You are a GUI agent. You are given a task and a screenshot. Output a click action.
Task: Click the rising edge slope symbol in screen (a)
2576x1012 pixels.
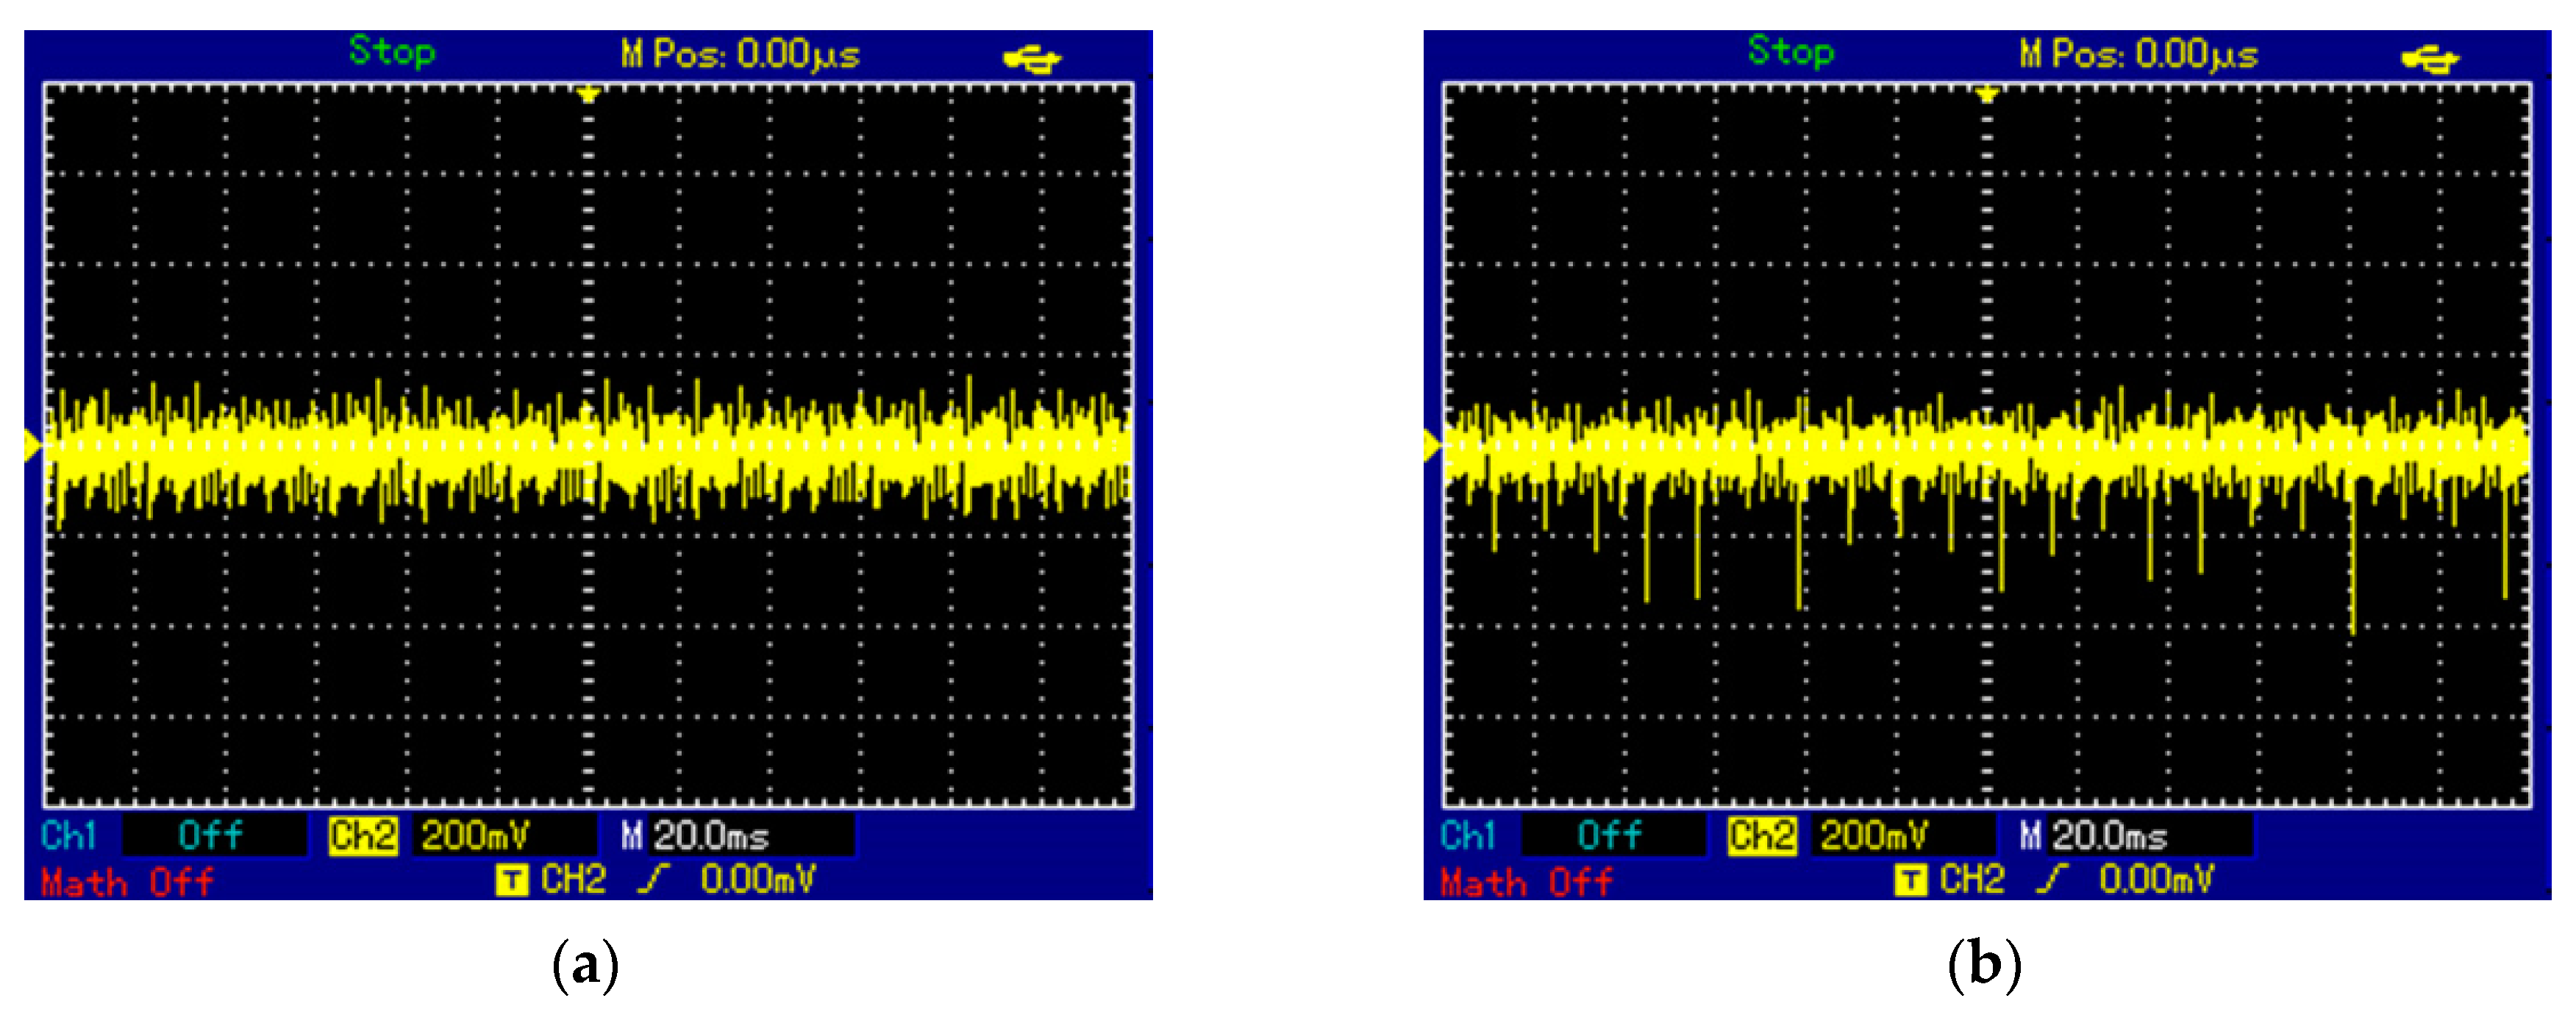tap(653, 879)
